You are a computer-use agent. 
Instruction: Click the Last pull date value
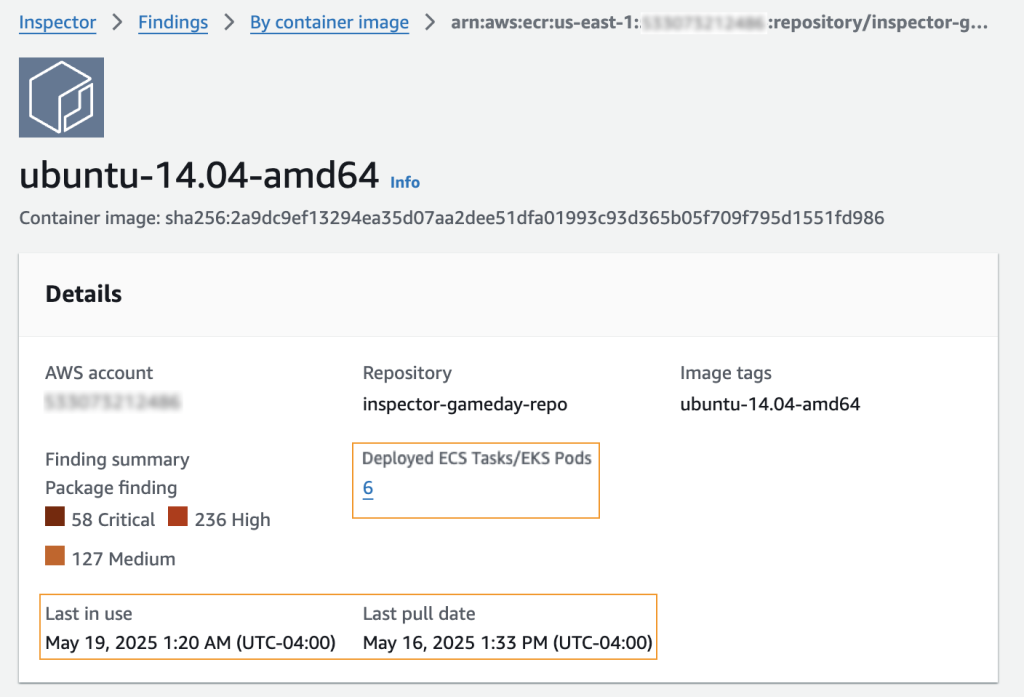tap(507, 643)
